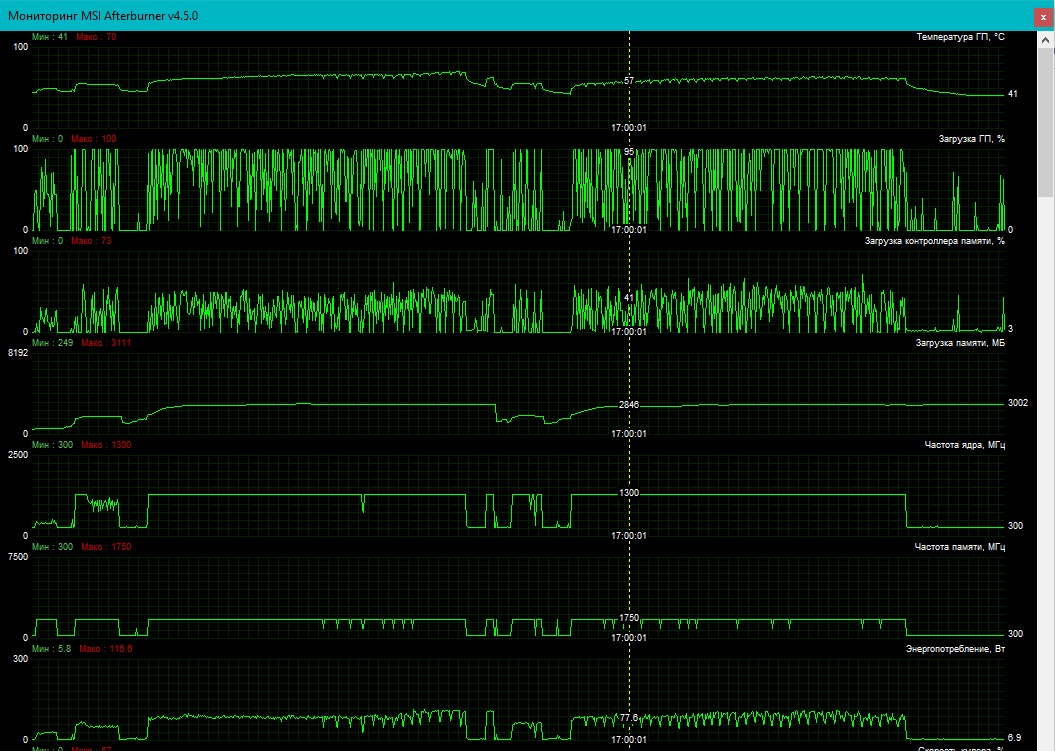Select the 'Энергопотребление, Вт' graph label

click(x=955, y=649)
